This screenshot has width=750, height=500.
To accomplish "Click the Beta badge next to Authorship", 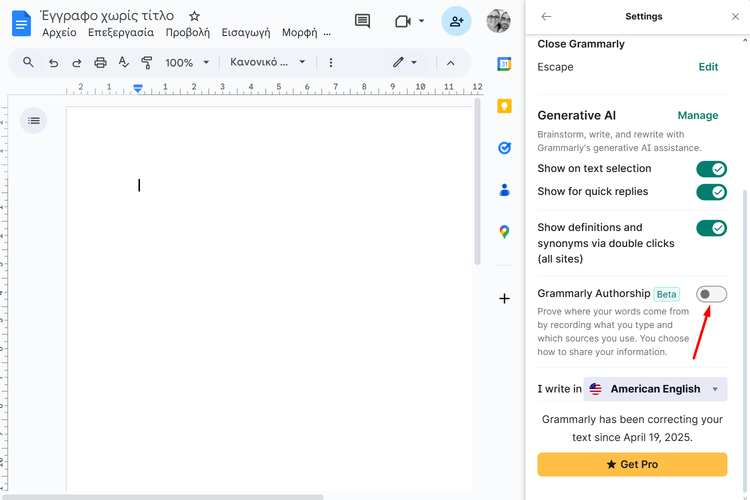I will [666, 294].
